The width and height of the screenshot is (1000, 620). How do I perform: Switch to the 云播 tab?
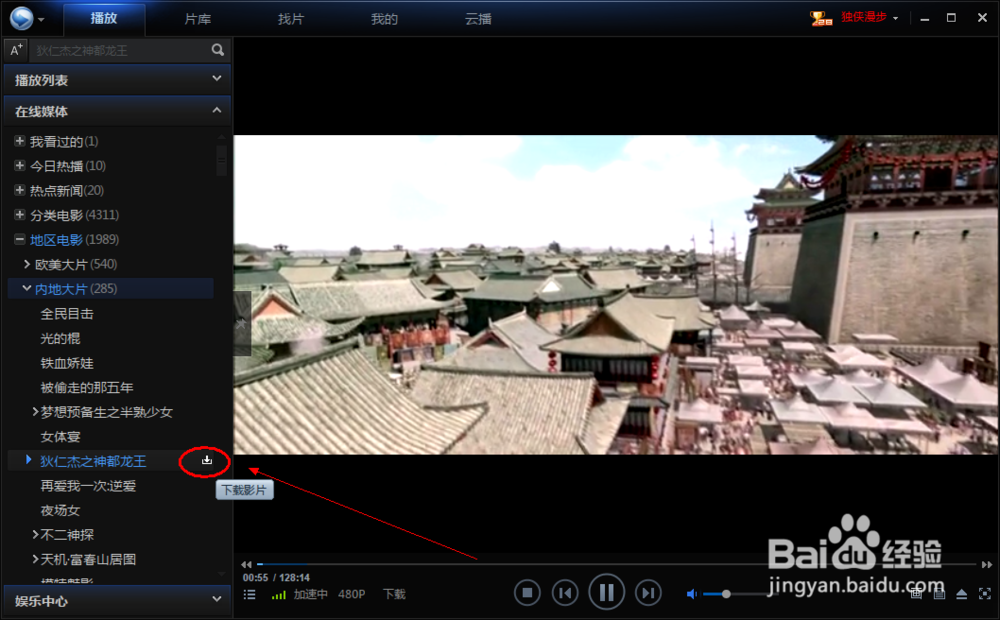(478, 19)
